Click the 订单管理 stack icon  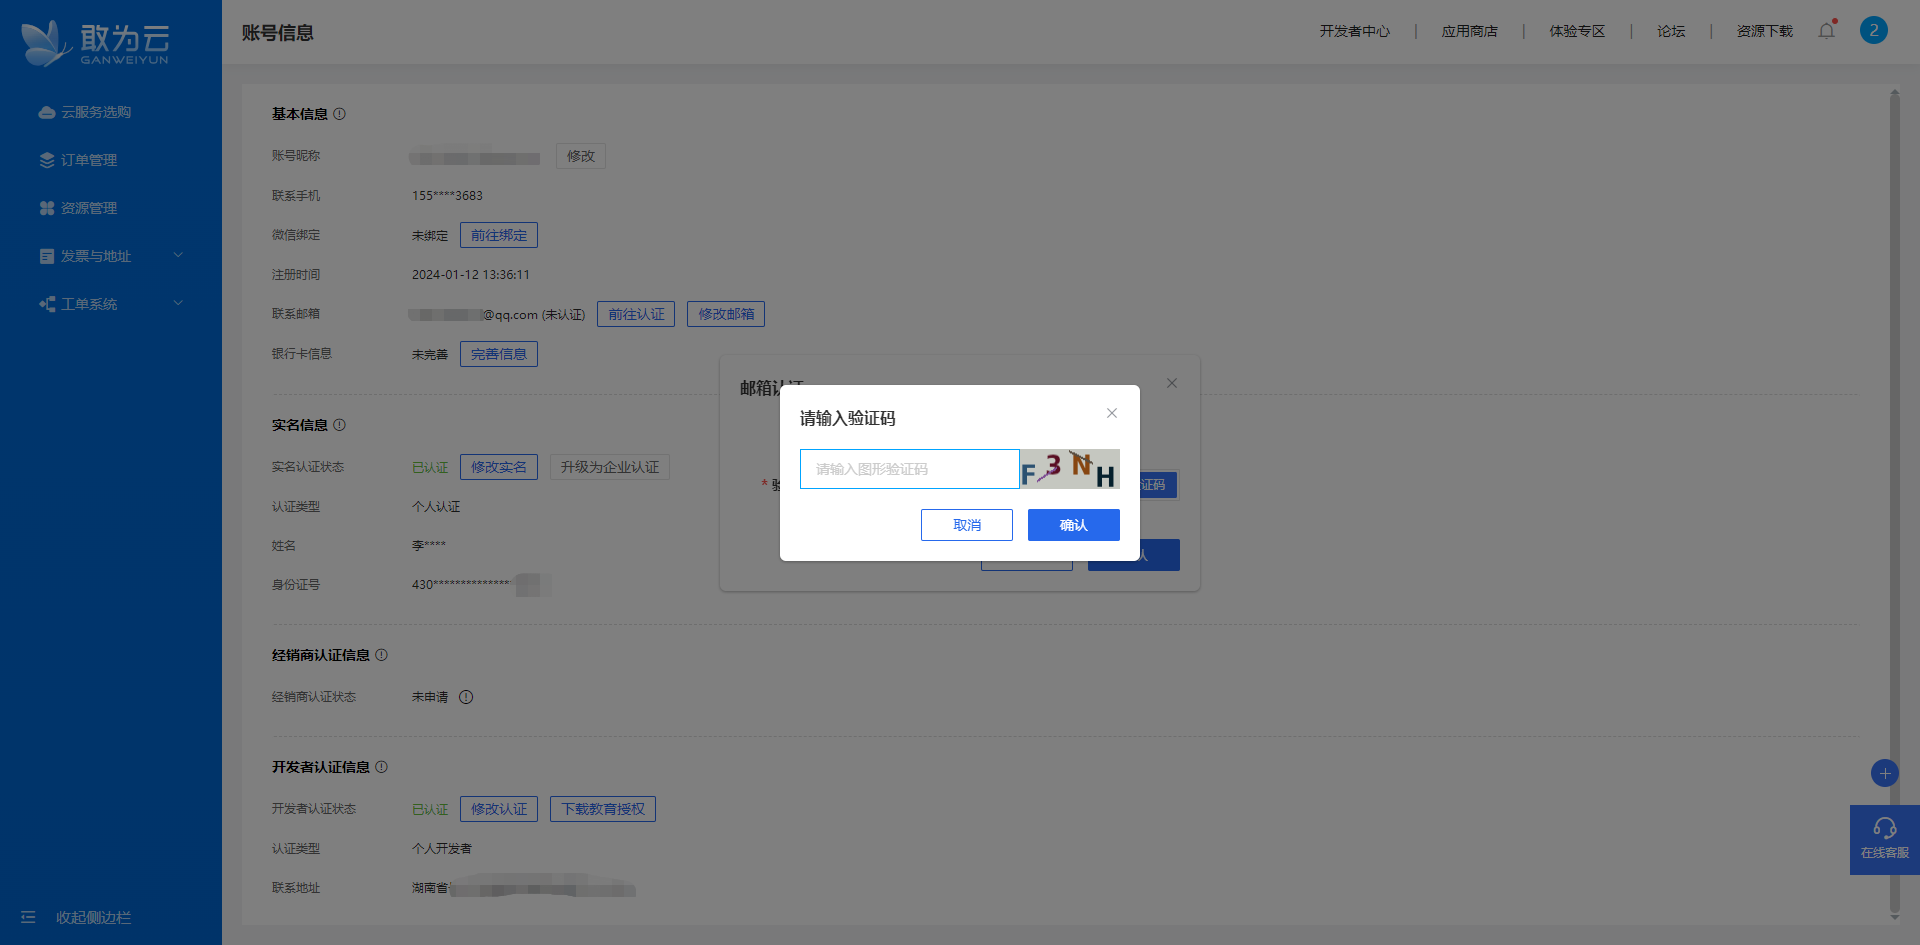[47, 160]
